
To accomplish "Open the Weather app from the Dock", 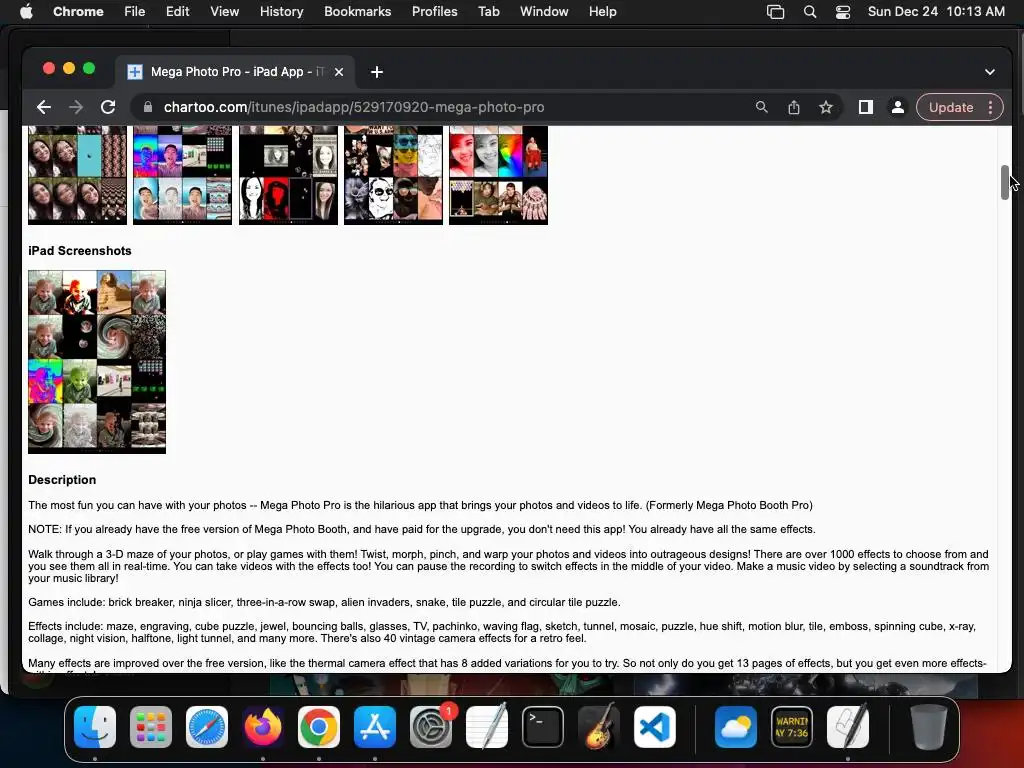I will click(x=735, y=727).
